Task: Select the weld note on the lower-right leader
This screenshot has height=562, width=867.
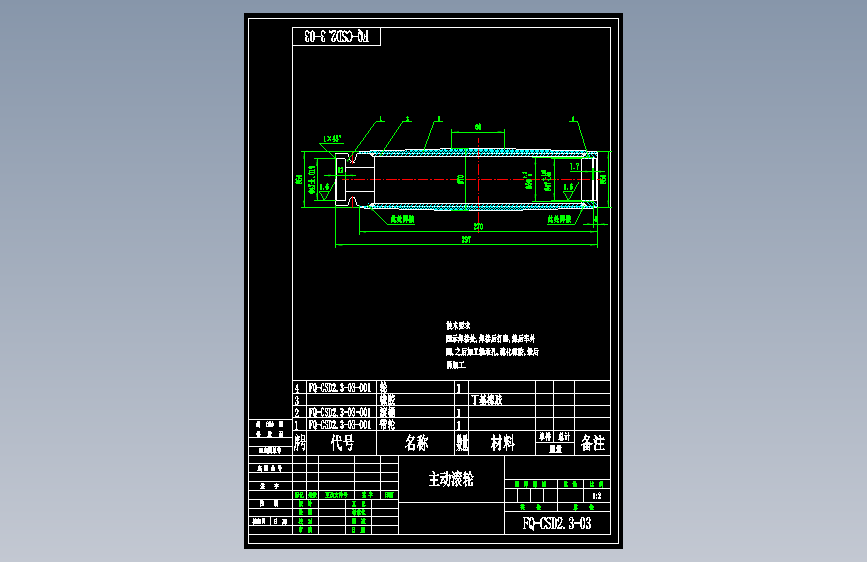Action: 559,219
